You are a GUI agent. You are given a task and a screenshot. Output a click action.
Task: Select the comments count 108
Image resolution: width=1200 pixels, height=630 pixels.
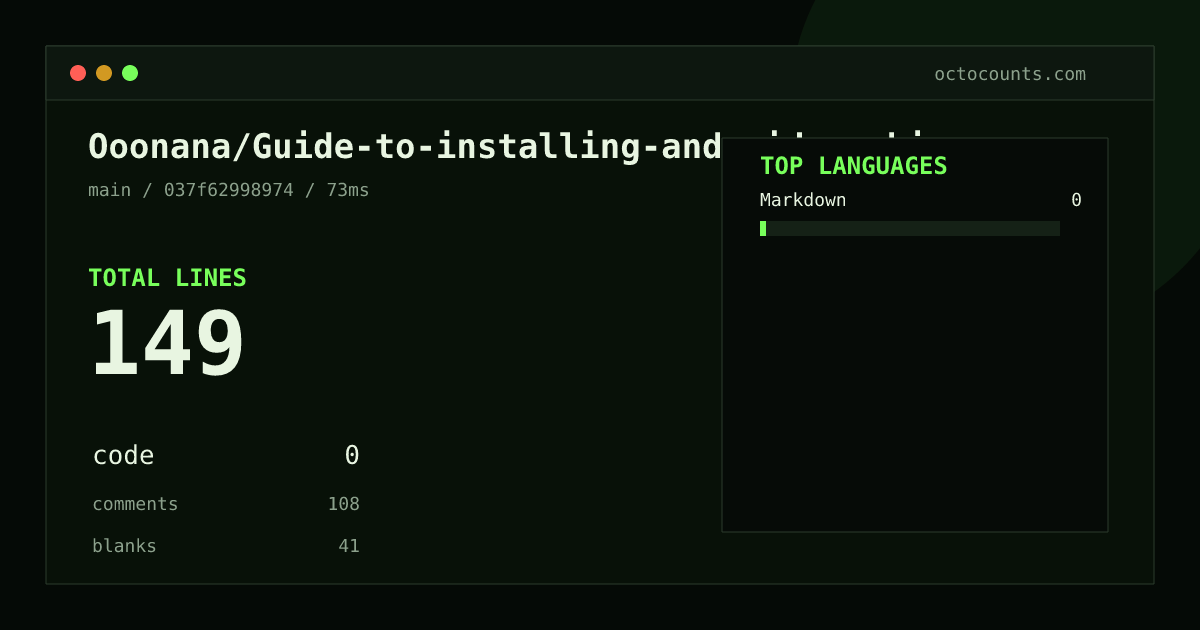(344, 504)
